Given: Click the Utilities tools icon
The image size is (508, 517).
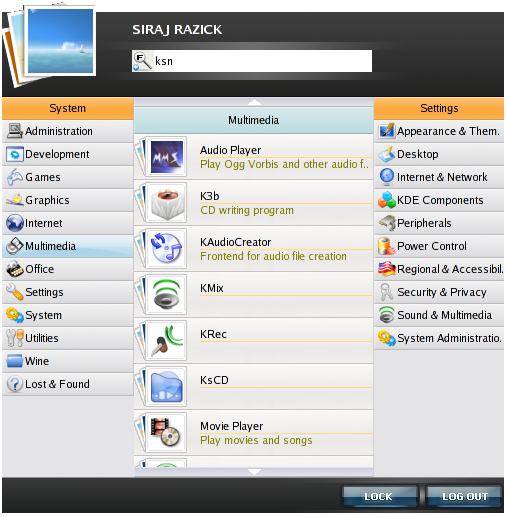Looking at the screenshot, I should click(x=15, y=338).
